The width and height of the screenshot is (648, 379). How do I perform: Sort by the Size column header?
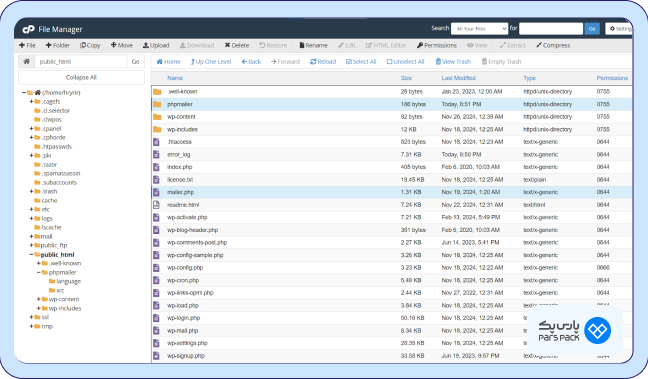click(406, 78)
